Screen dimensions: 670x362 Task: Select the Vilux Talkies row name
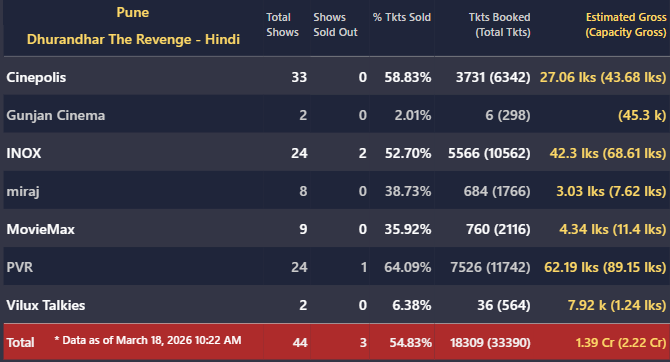click(x=46, y=306)
